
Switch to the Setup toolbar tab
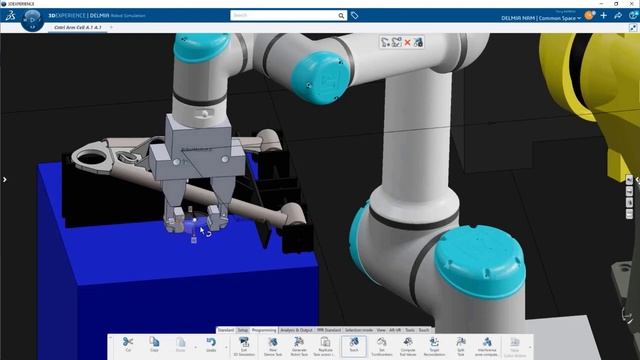(x=243, y=330)
